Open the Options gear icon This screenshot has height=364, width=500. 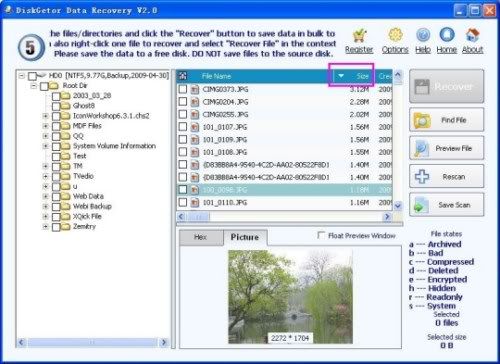point(395,35)
